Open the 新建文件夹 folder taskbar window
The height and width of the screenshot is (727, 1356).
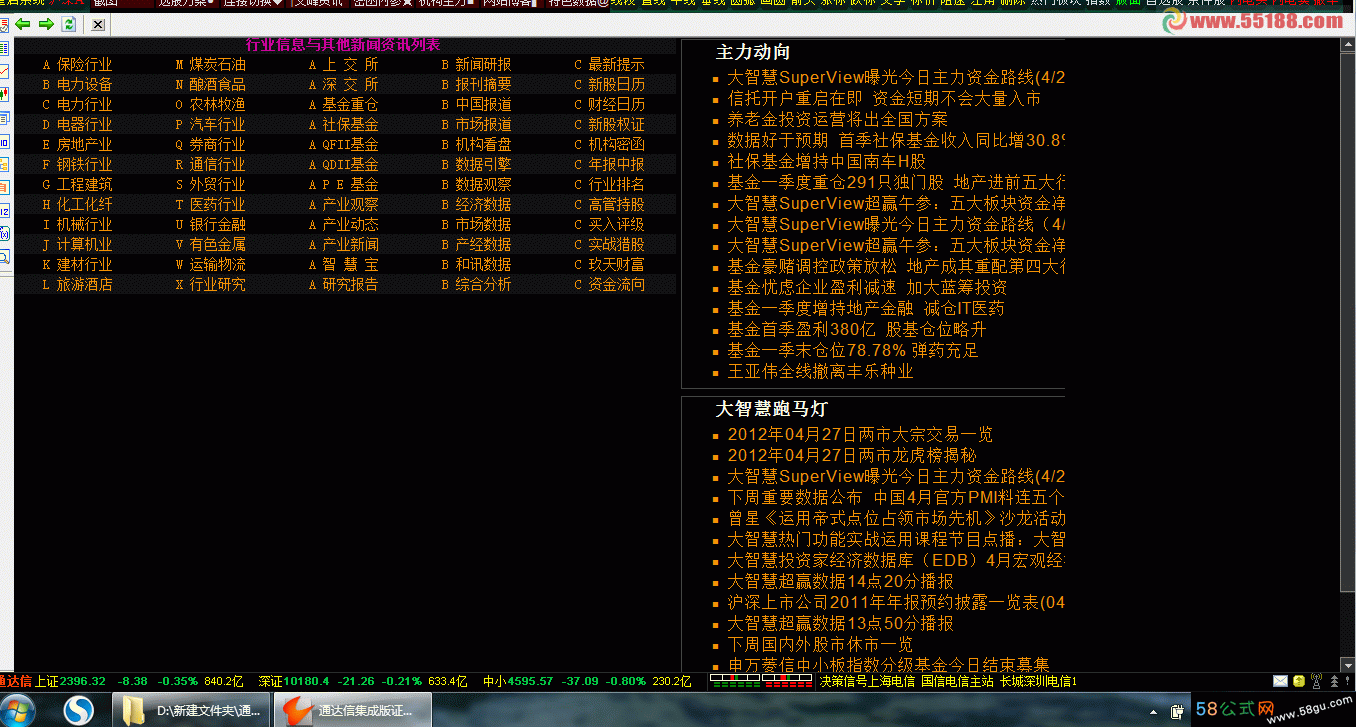(190, 711)
